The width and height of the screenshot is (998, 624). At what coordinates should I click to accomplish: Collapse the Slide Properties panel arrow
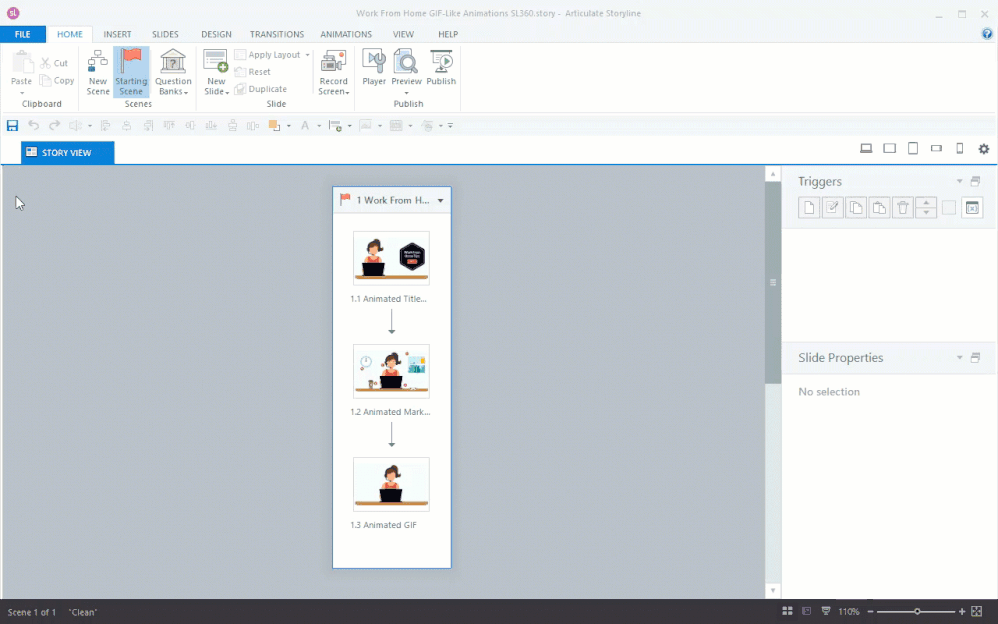tap(959, 358)
